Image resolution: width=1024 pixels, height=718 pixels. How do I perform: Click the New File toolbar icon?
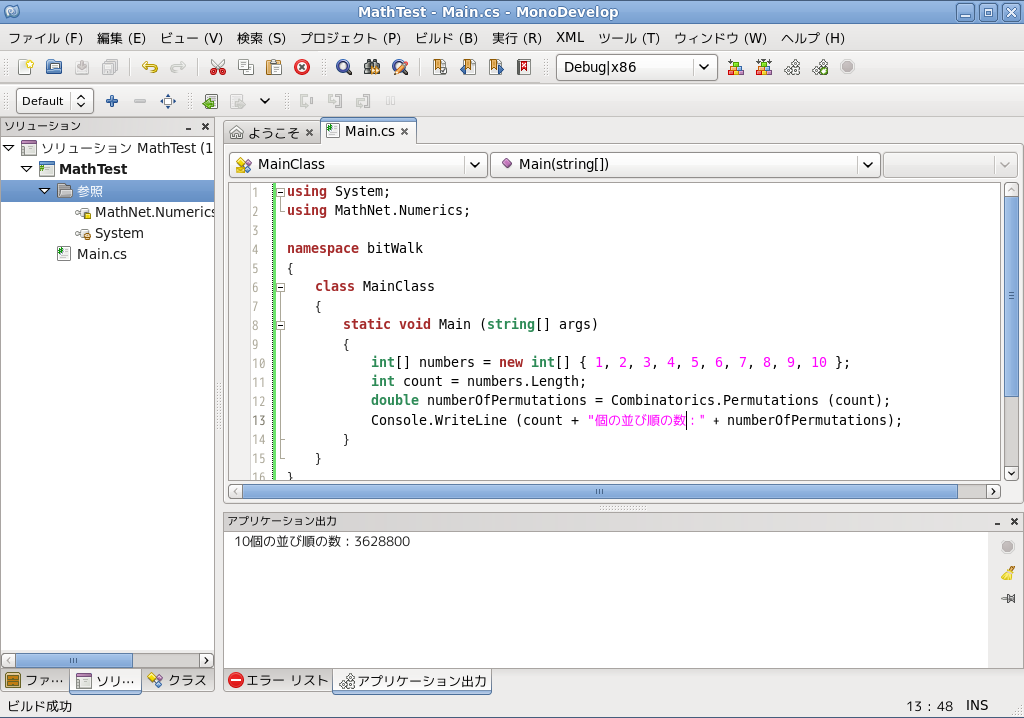point(26,67)
